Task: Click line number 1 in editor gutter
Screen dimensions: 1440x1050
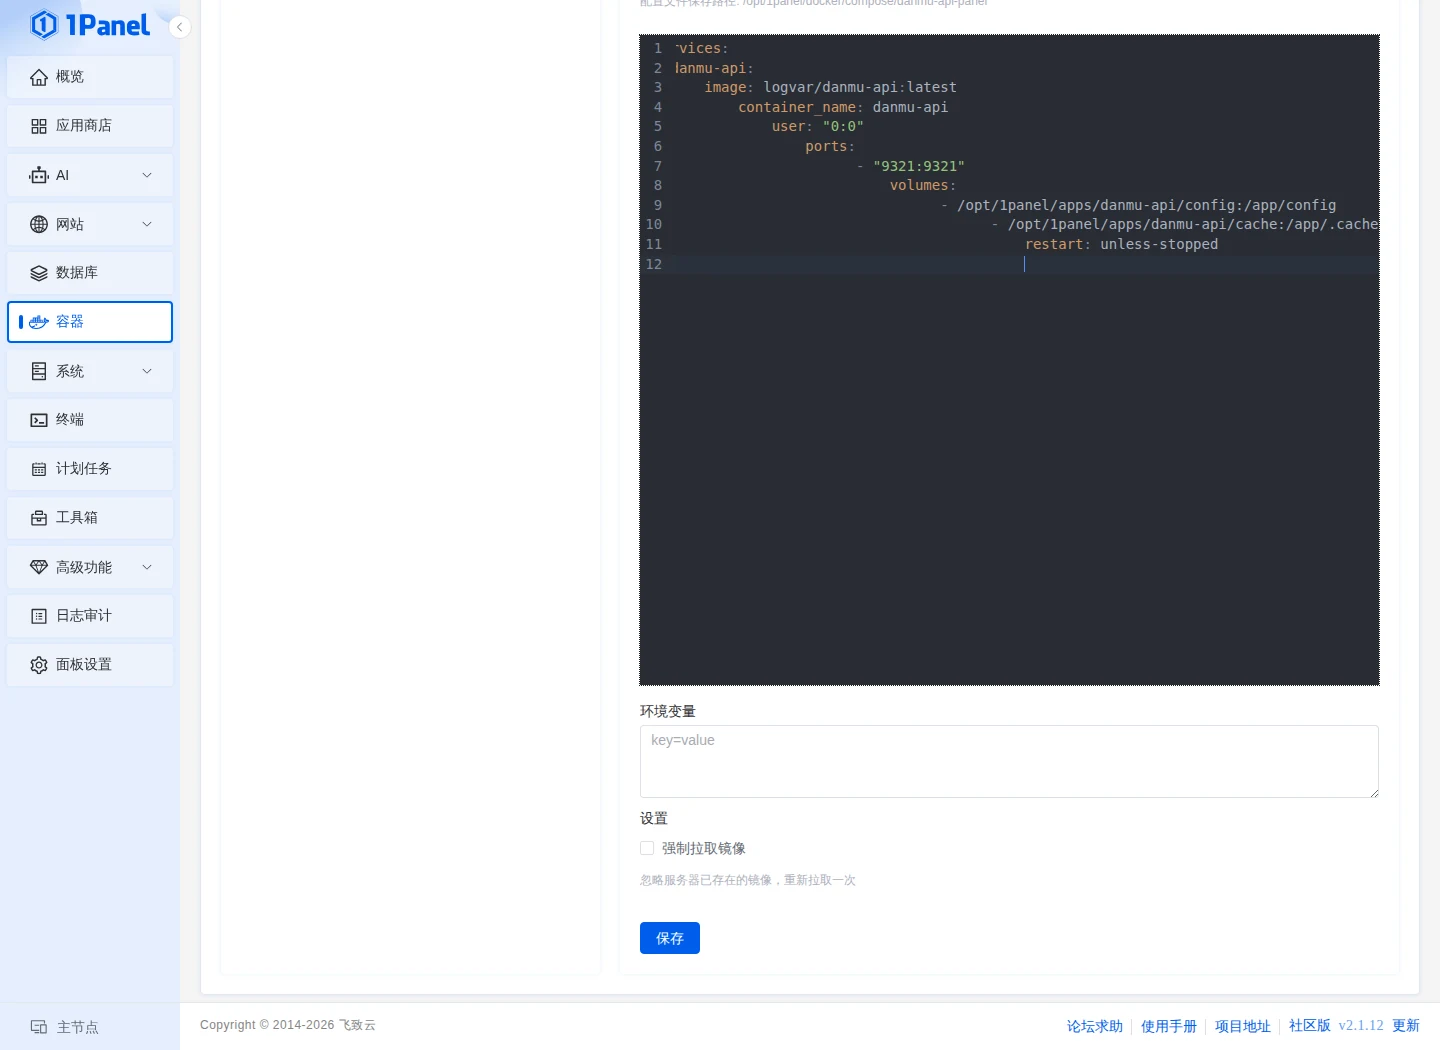Action: [x=657, y=48]
